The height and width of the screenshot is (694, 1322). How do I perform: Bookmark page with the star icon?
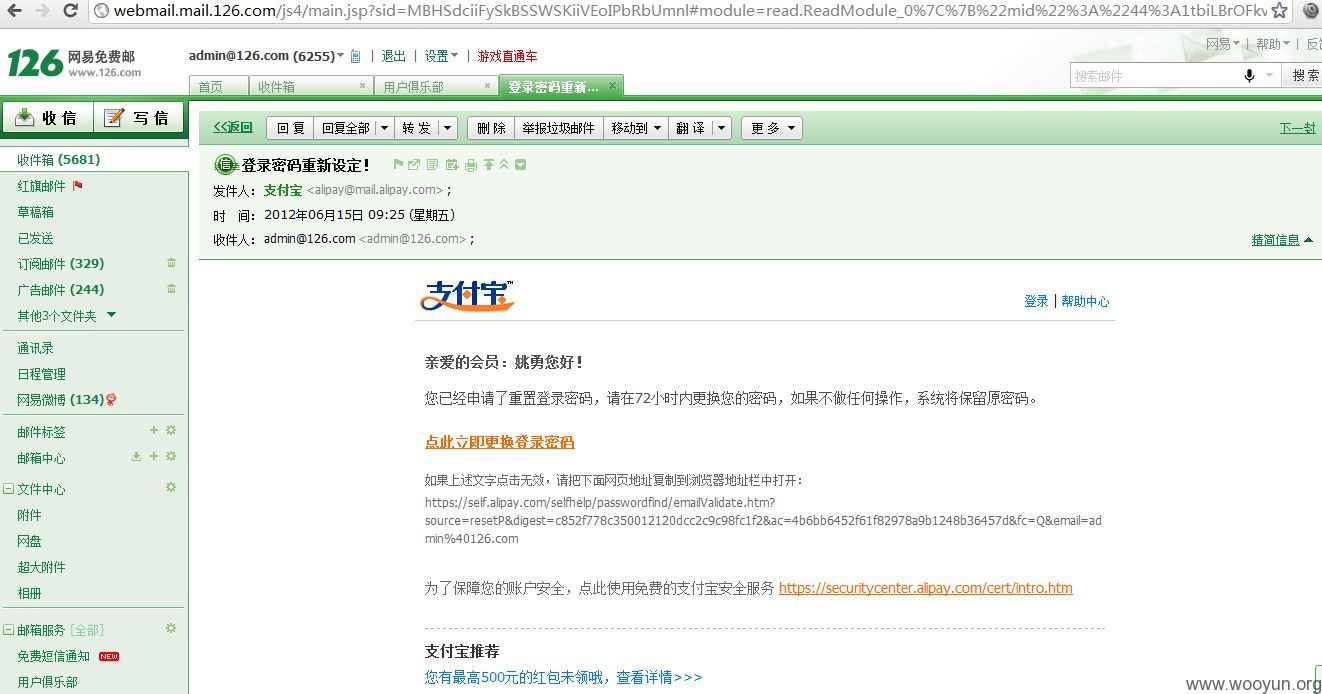point(1279,11)
